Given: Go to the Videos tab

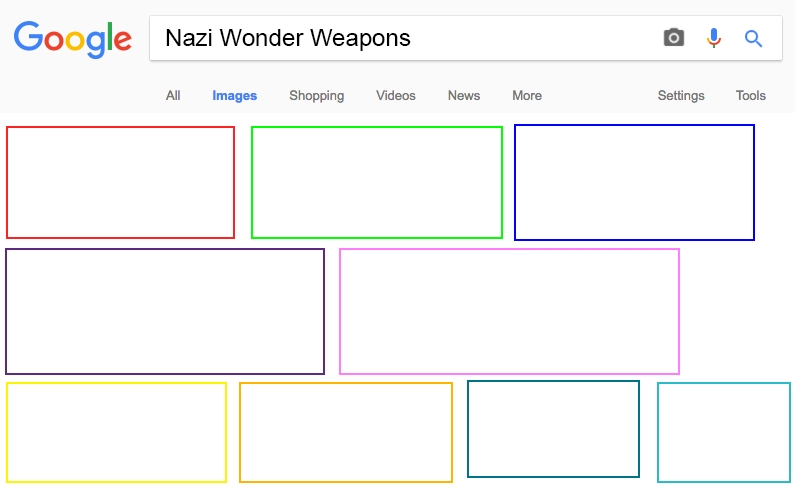Looking at the screenshot, I should (x=395, y=95).
